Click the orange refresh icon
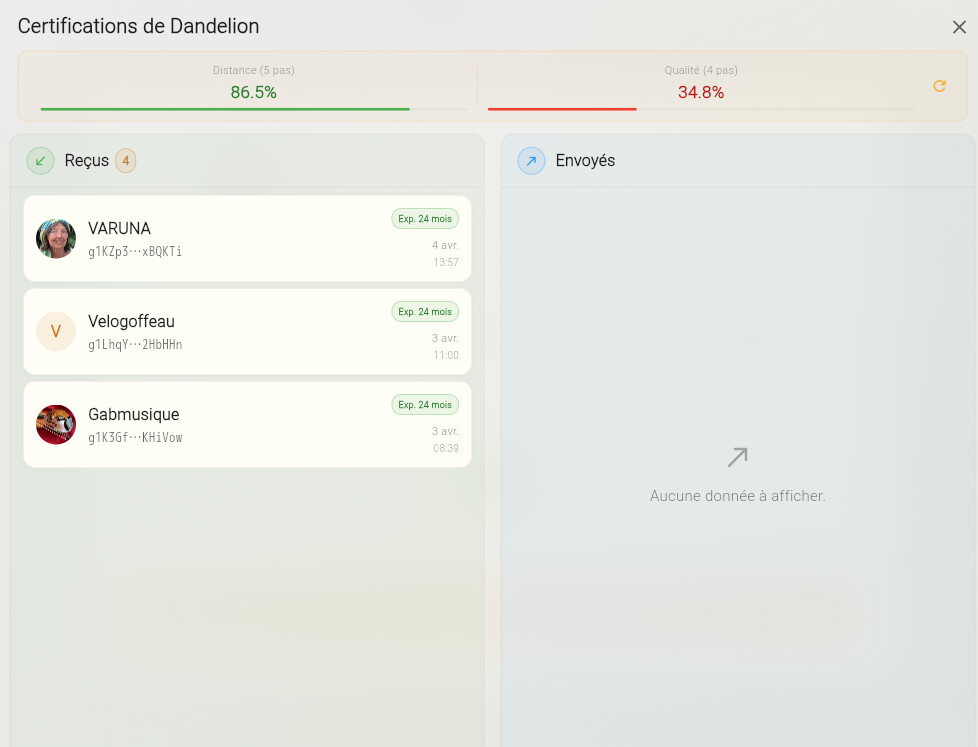This screenshot has width=978, height=747. click(x=939, y=86)
